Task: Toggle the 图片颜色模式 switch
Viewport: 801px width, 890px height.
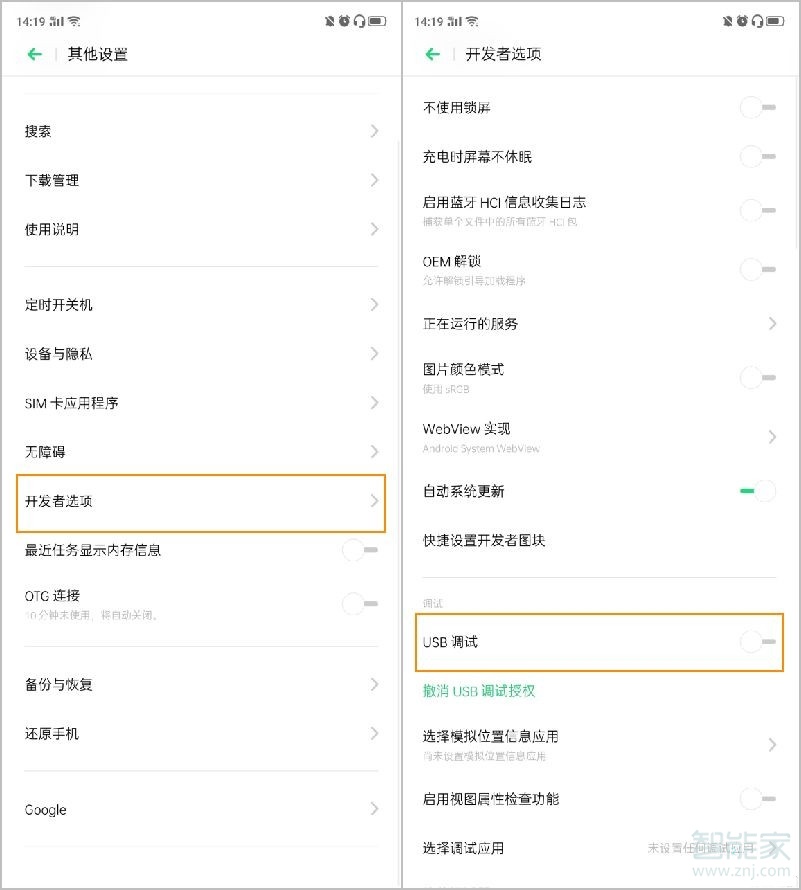Action: pos(756,377)
